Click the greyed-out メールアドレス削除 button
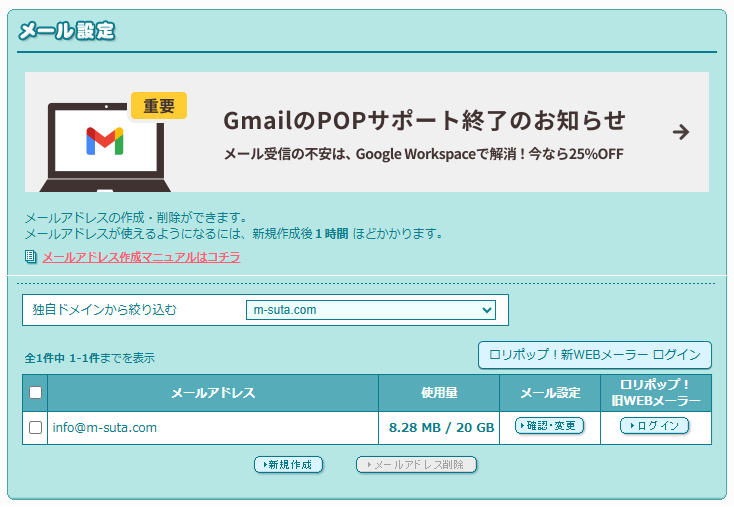Screen dimensions: 734x507 (x=417, y=465)
